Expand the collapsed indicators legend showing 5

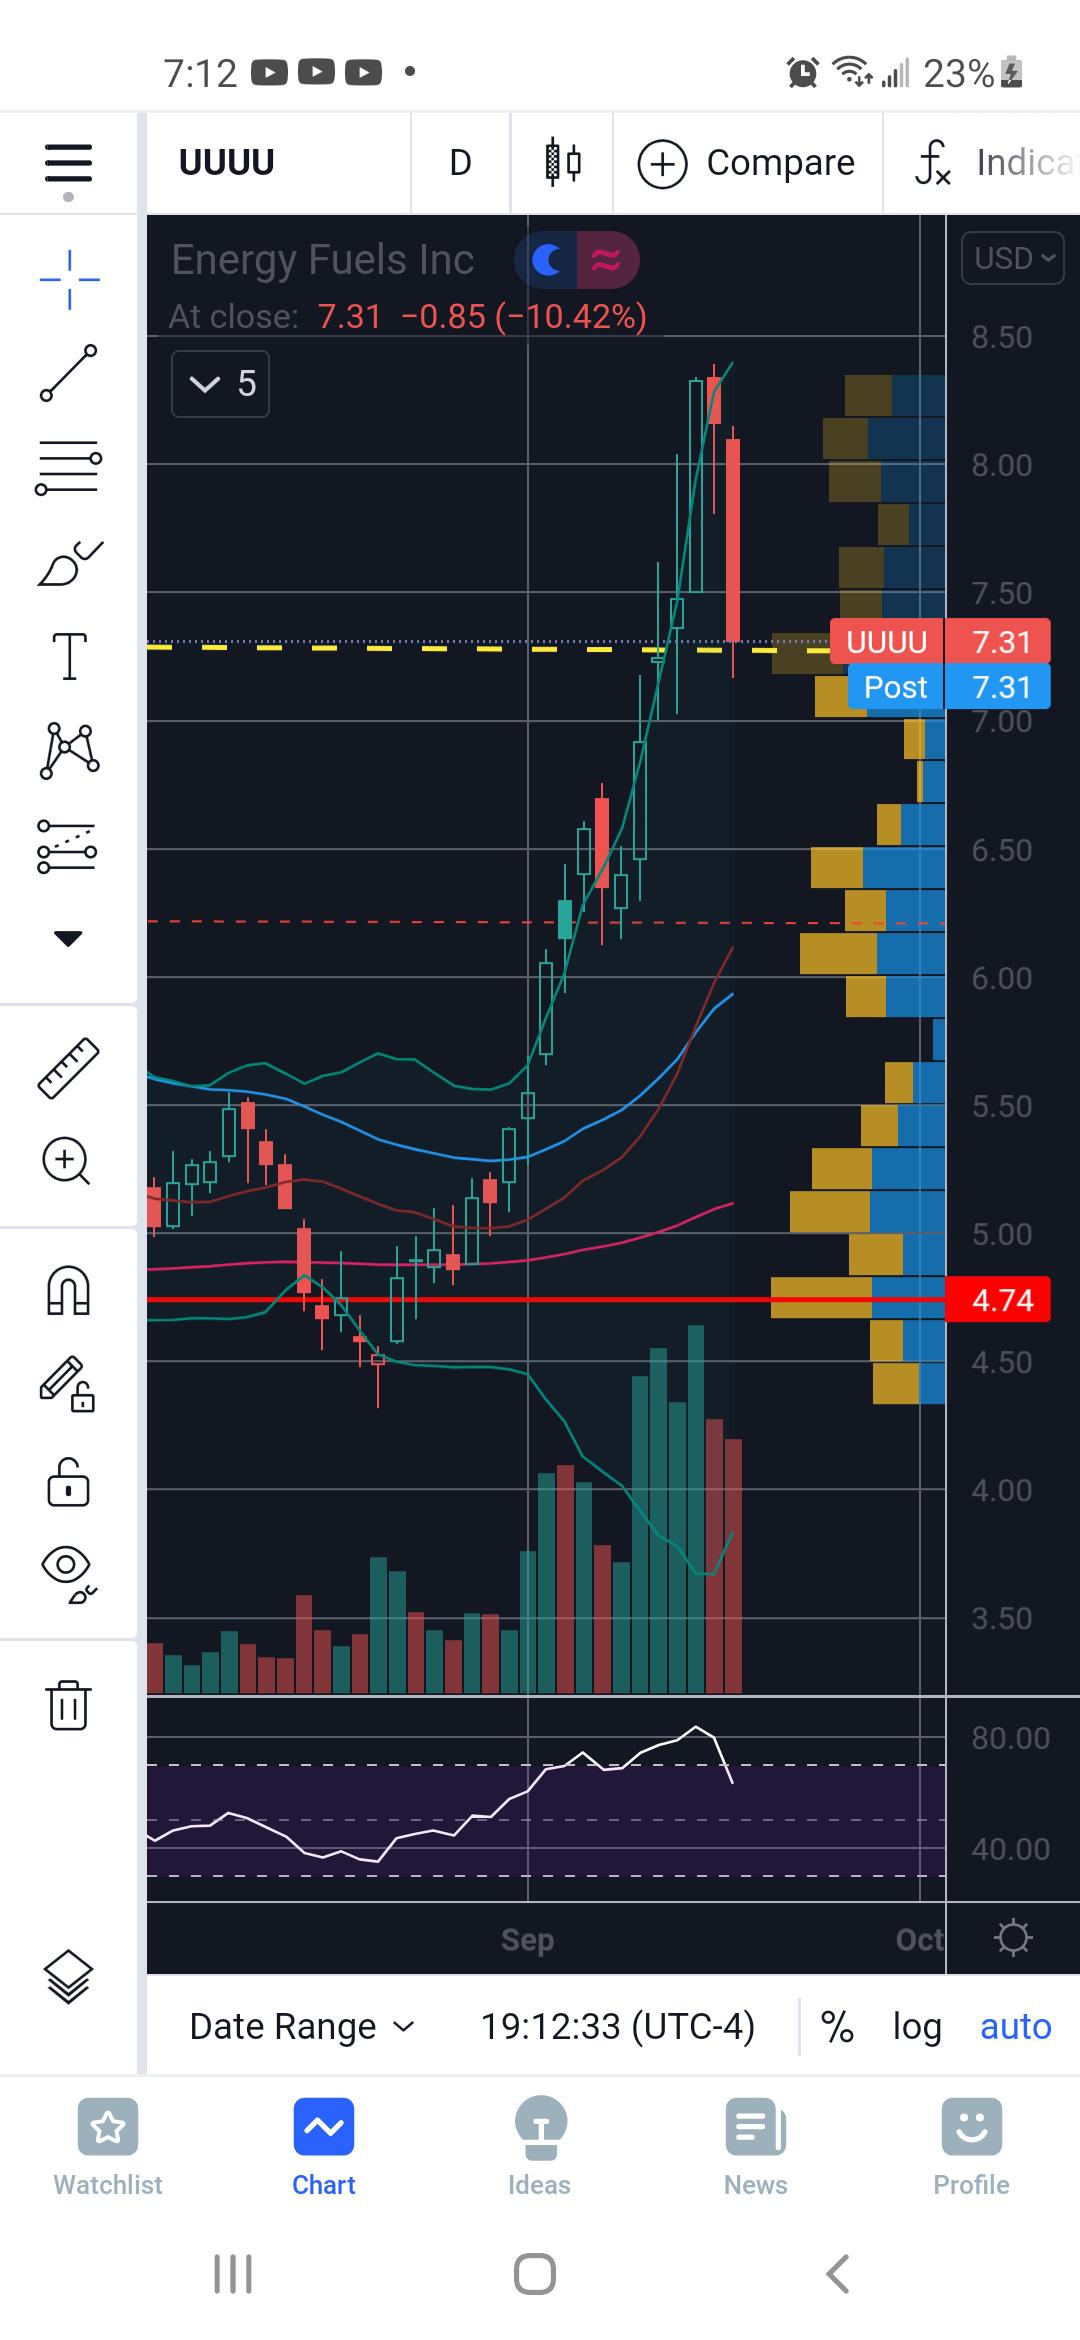point(221,384)
